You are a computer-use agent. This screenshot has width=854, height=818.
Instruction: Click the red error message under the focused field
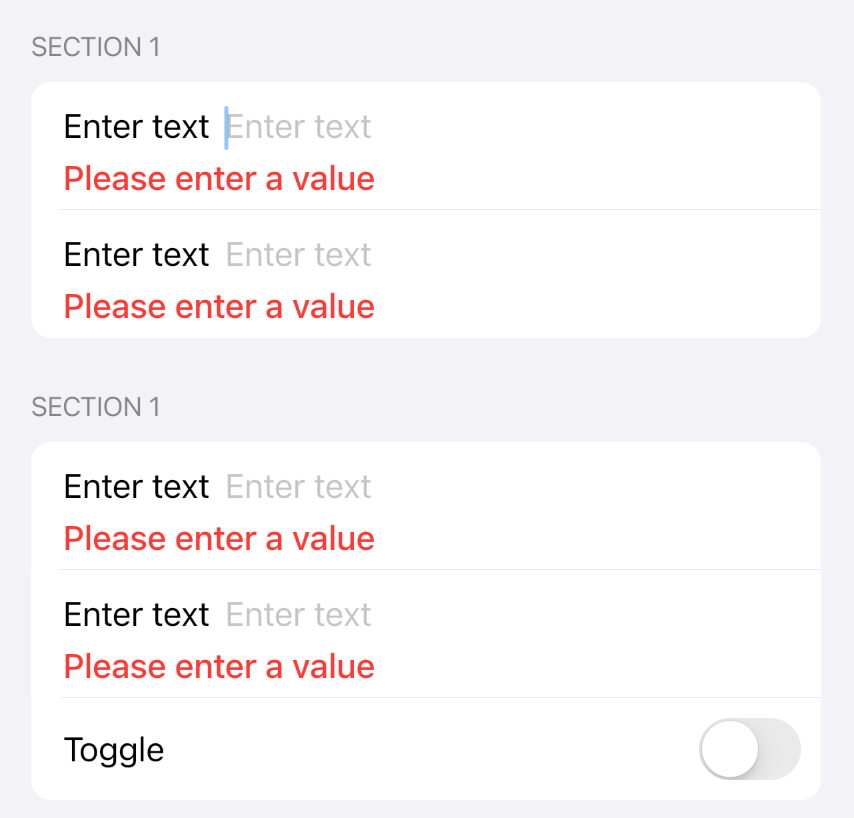[219, 179]
